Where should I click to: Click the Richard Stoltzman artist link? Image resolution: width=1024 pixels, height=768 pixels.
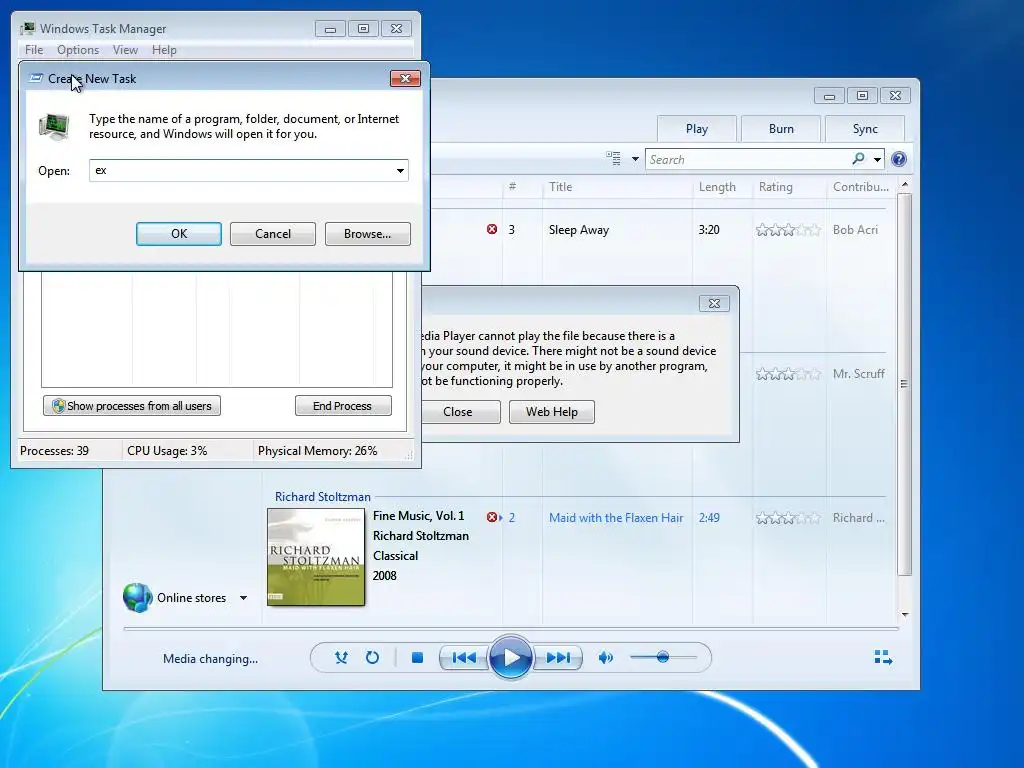[323, 497]
